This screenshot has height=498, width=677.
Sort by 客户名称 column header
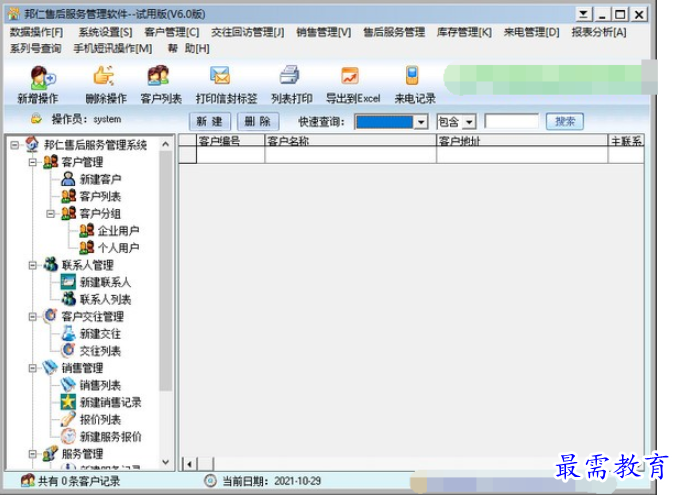coord(350,140)
